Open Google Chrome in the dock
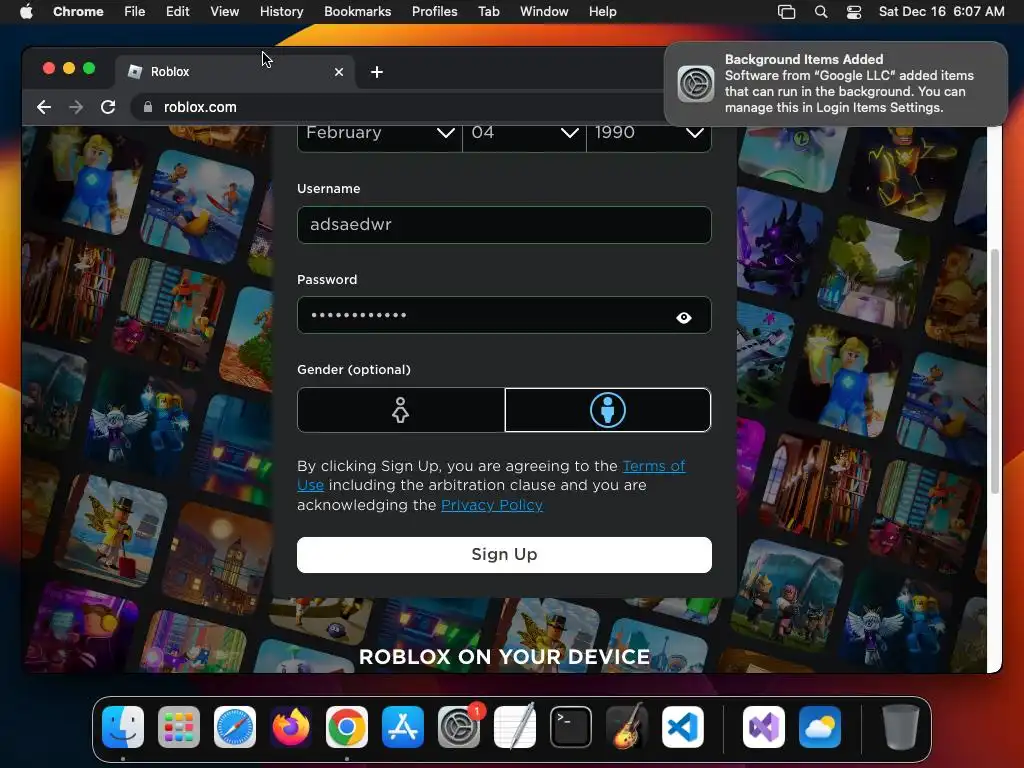 click(347, 727)
